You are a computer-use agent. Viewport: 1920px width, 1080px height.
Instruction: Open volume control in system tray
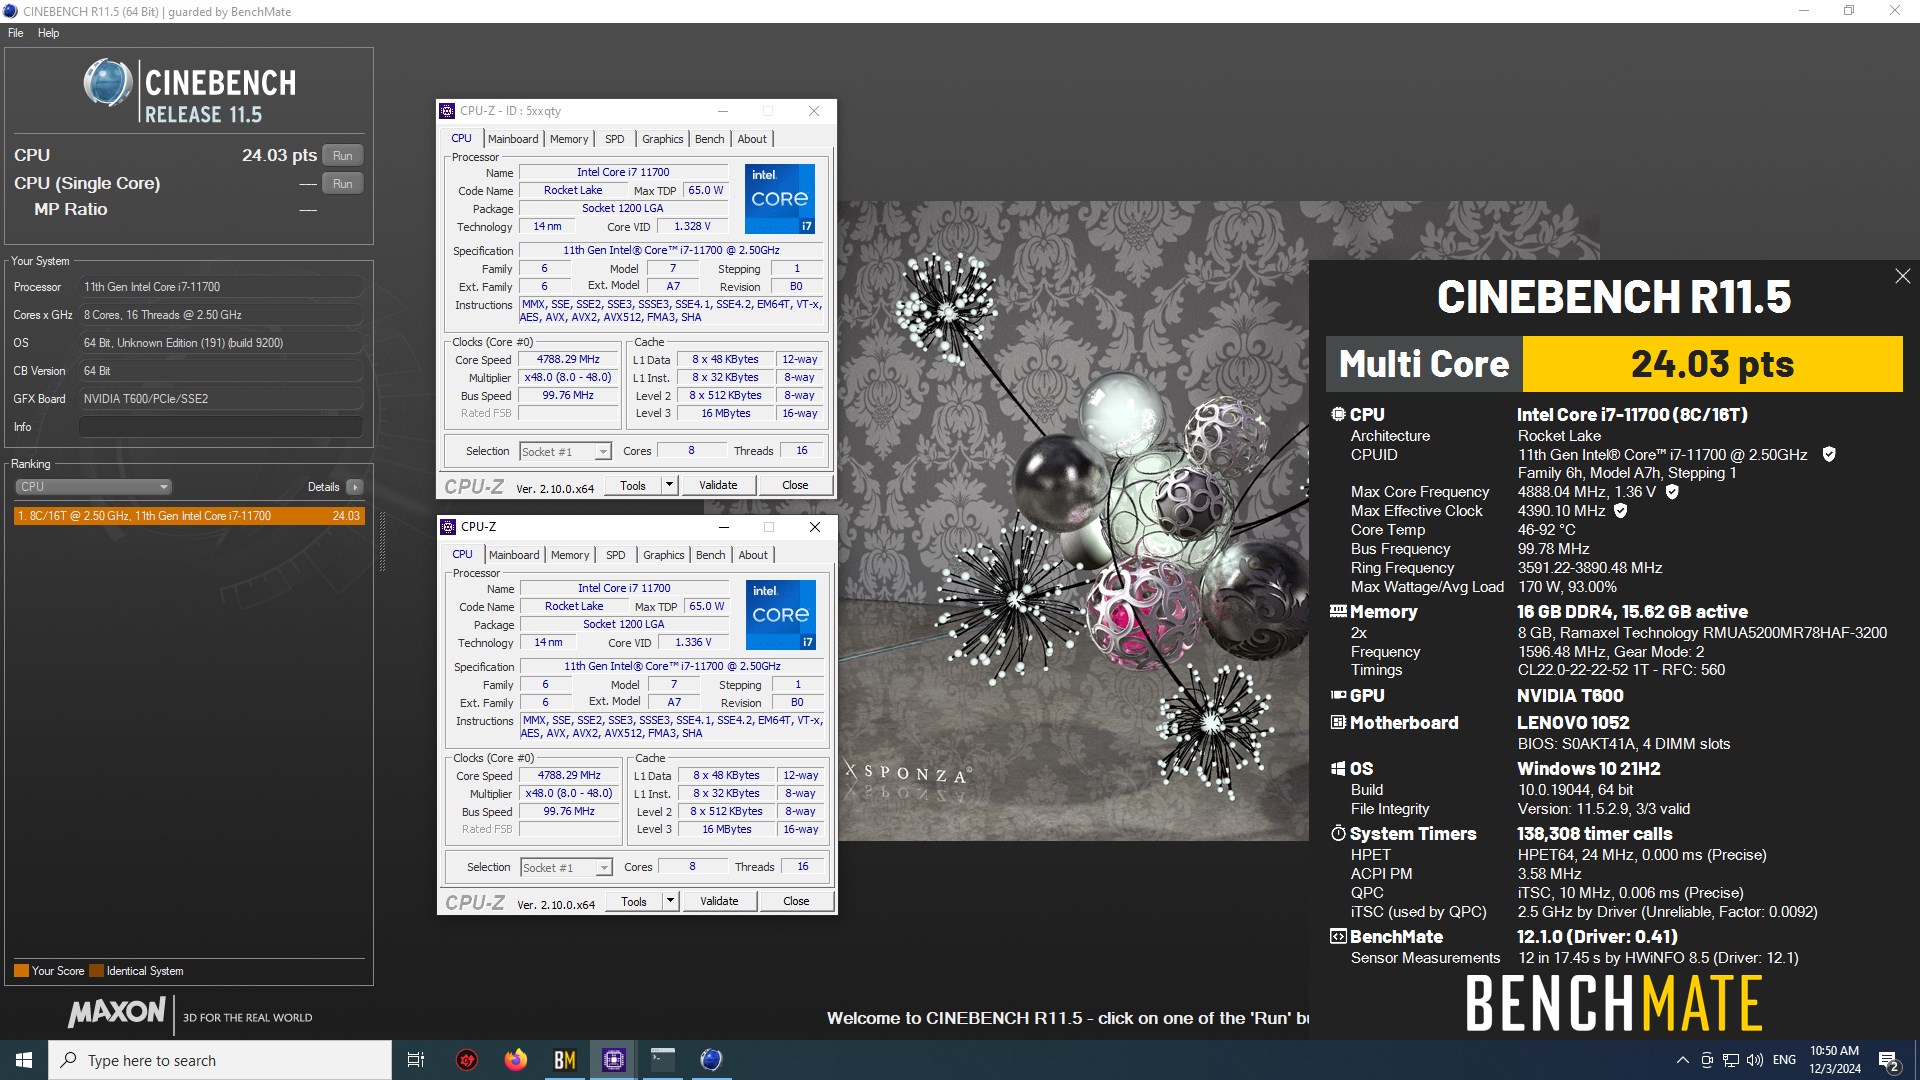click(x=1755, y=1060)
